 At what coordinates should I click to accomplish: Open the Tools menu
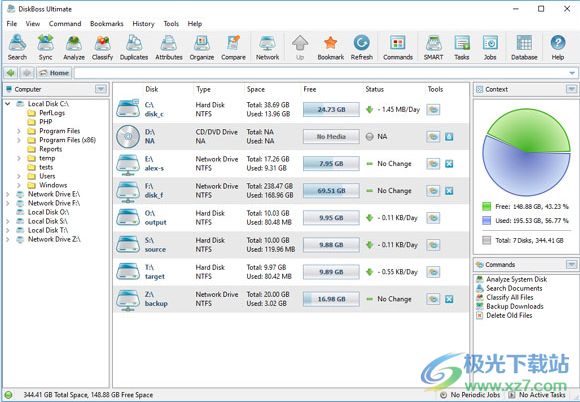pos(171,24)
